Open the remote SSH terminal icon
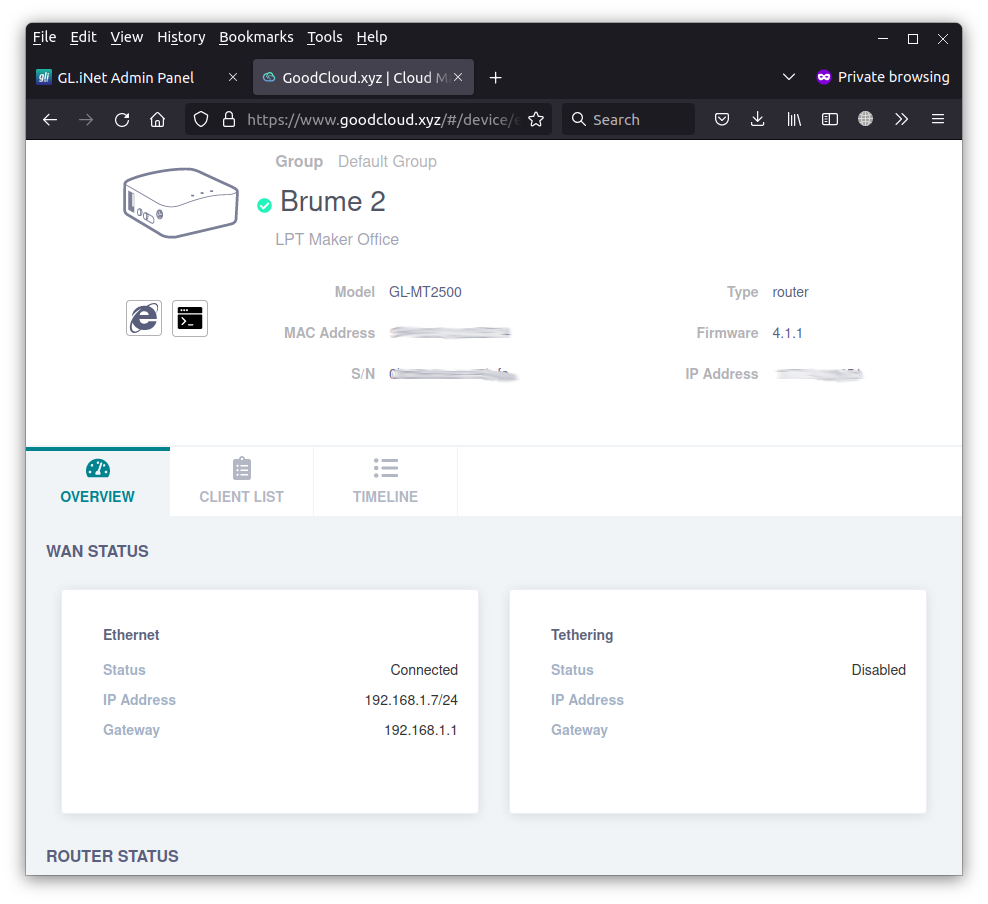Screen dimensions: 988x904 click(x=190, y=318)
